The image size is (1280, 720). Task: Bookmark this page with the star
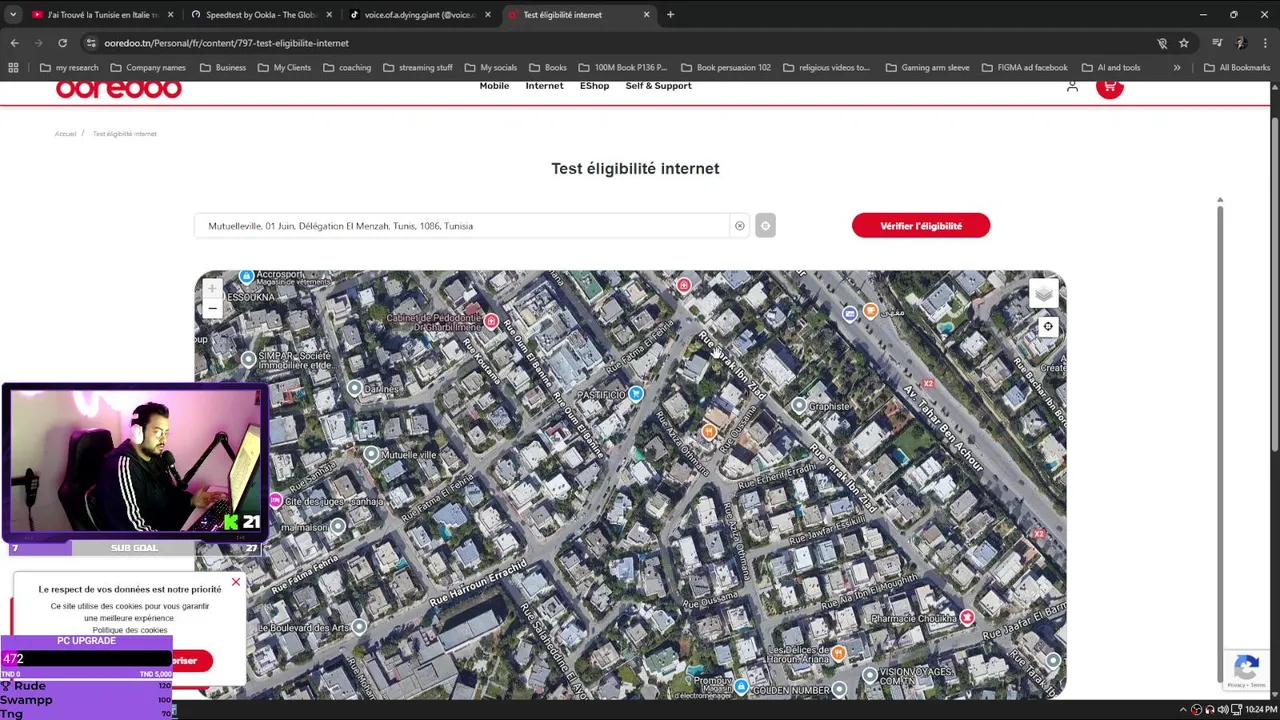point(1184,43)
